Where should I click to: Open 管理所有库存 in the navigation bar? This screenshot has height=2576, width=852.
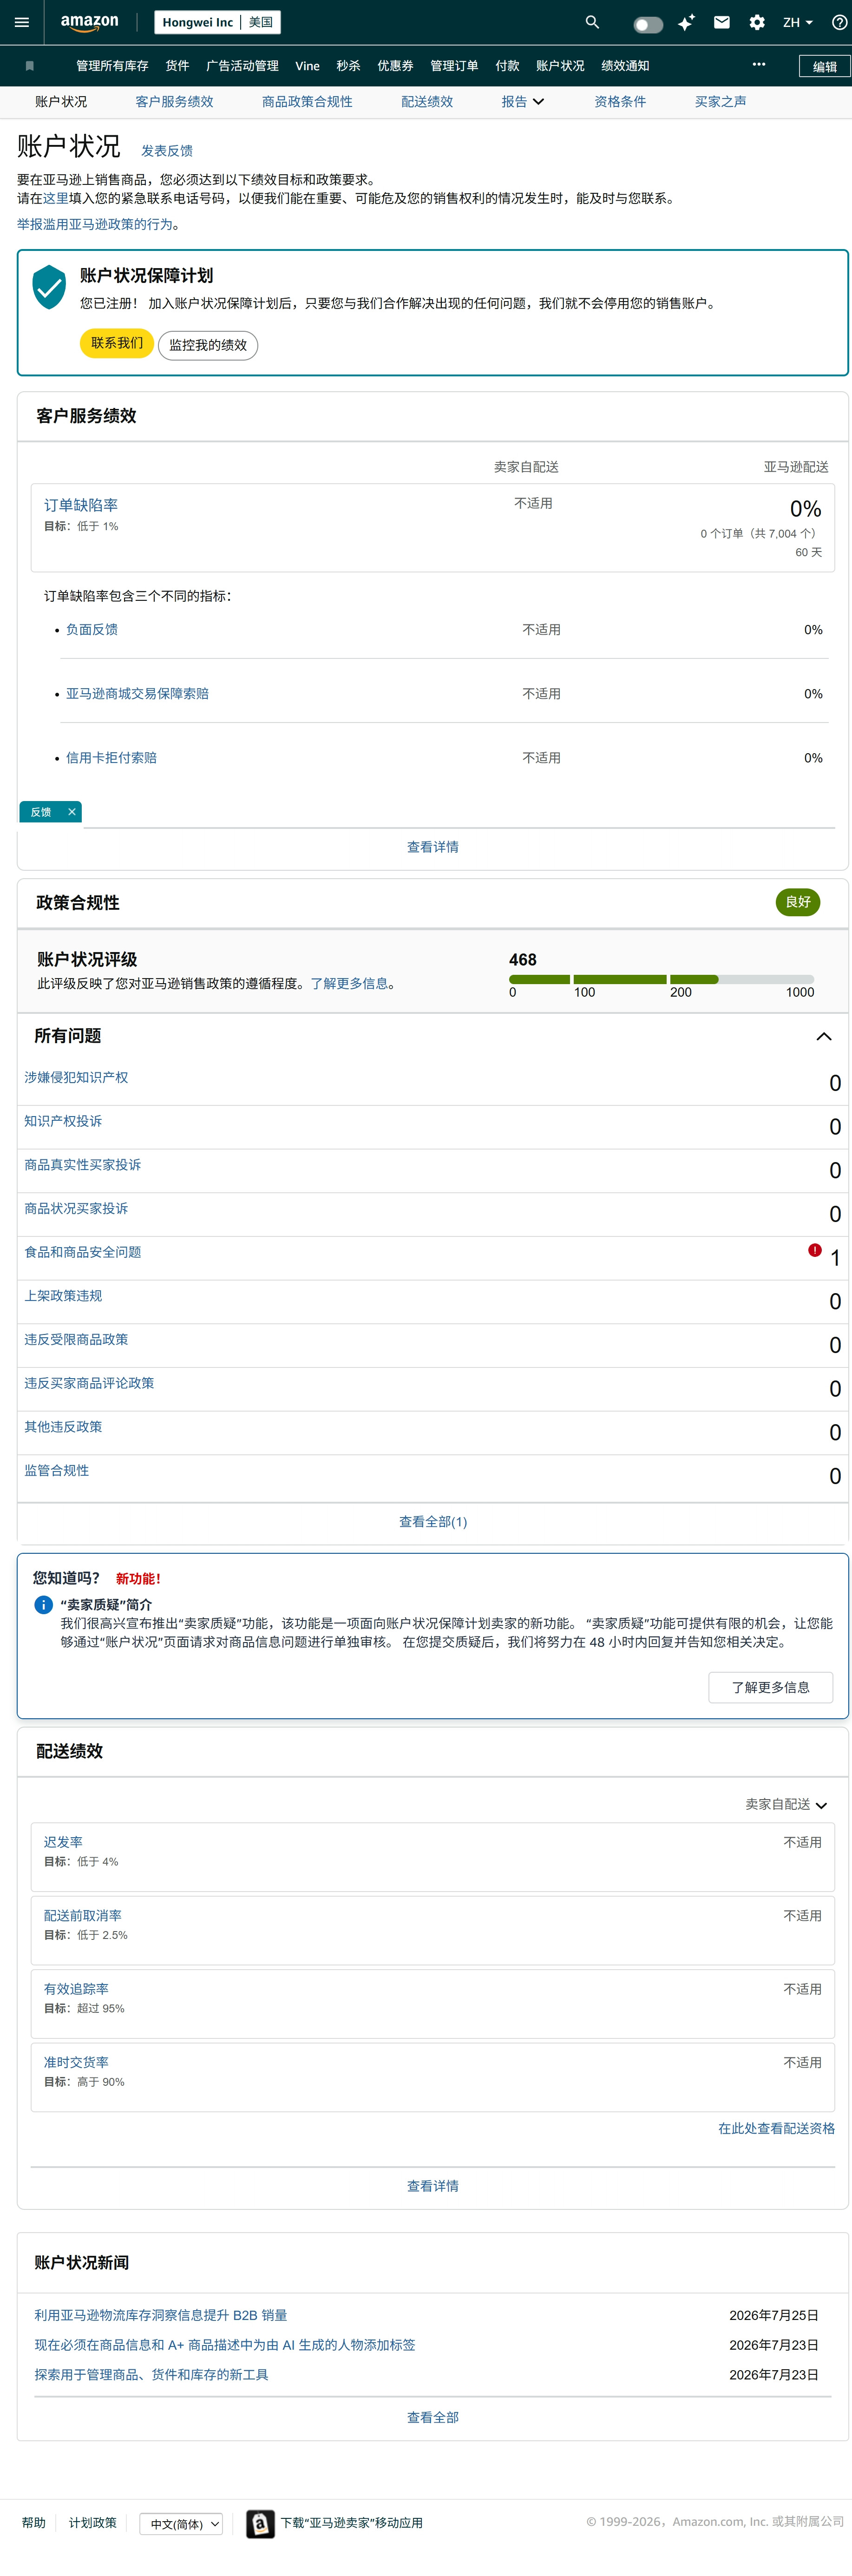[x=112, y=66]
